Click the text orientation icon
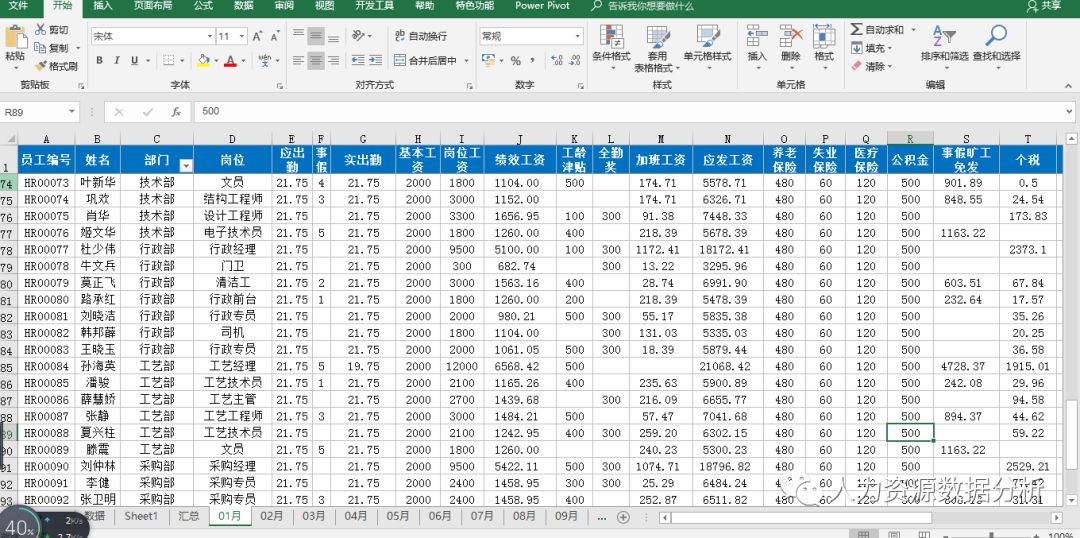Screen dimensions: 1080x538 click(x=358, y=36)
